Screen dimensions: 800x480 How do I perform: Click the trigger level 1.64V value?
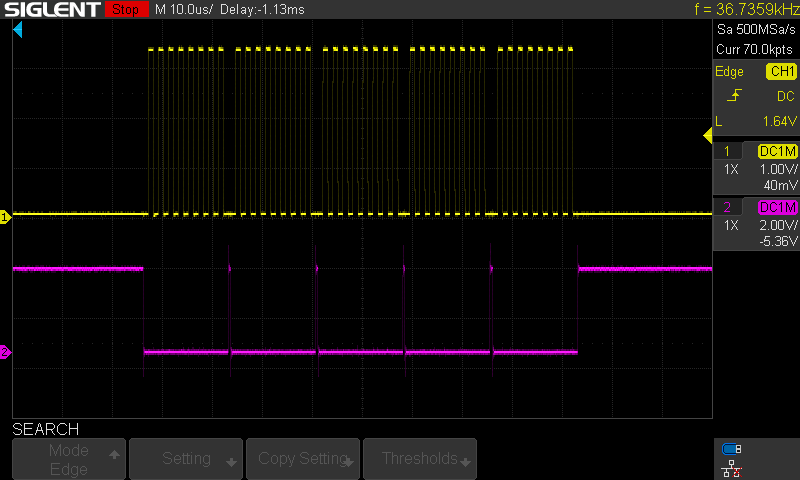[x=780, y=121]
